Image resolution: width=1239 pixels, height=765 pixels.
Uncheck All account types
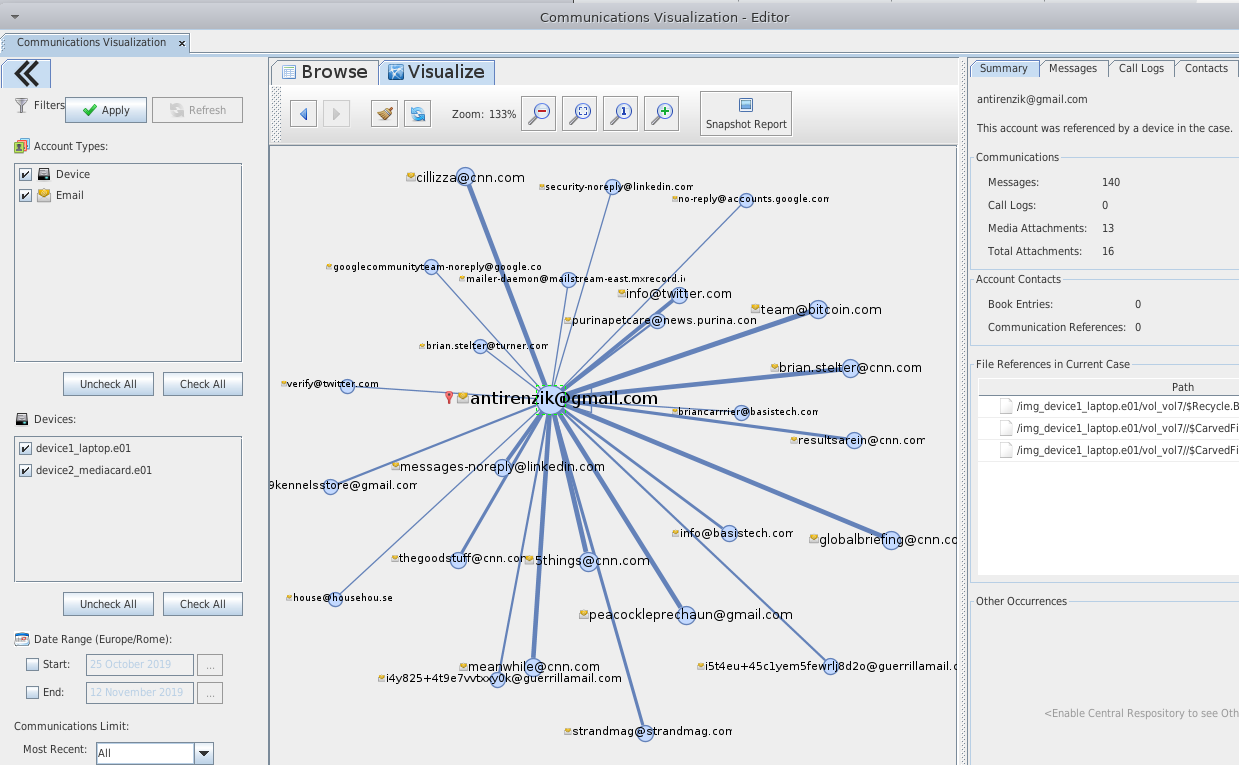pos(108,384)
